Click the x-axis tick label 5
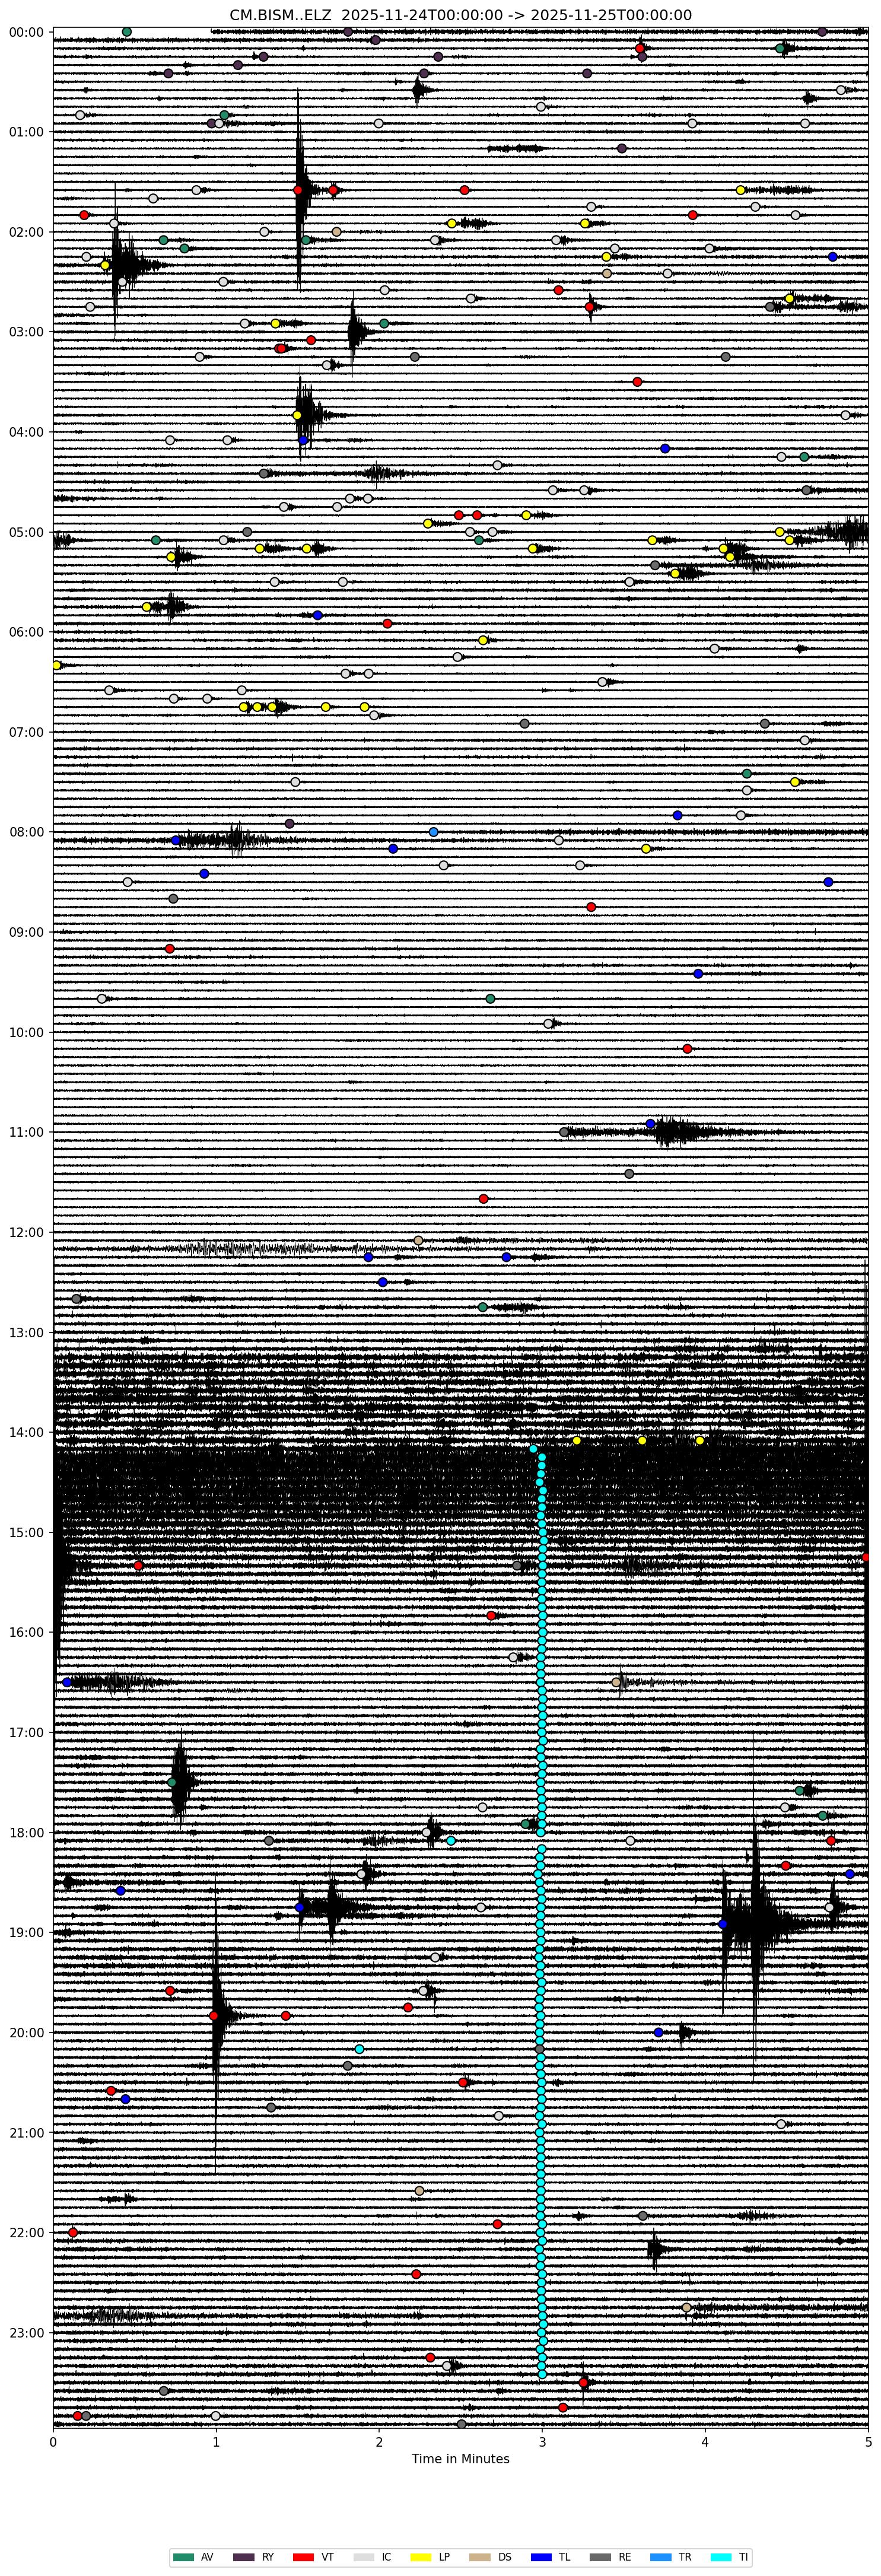The image size is (881, 2576). [868, 2441]
